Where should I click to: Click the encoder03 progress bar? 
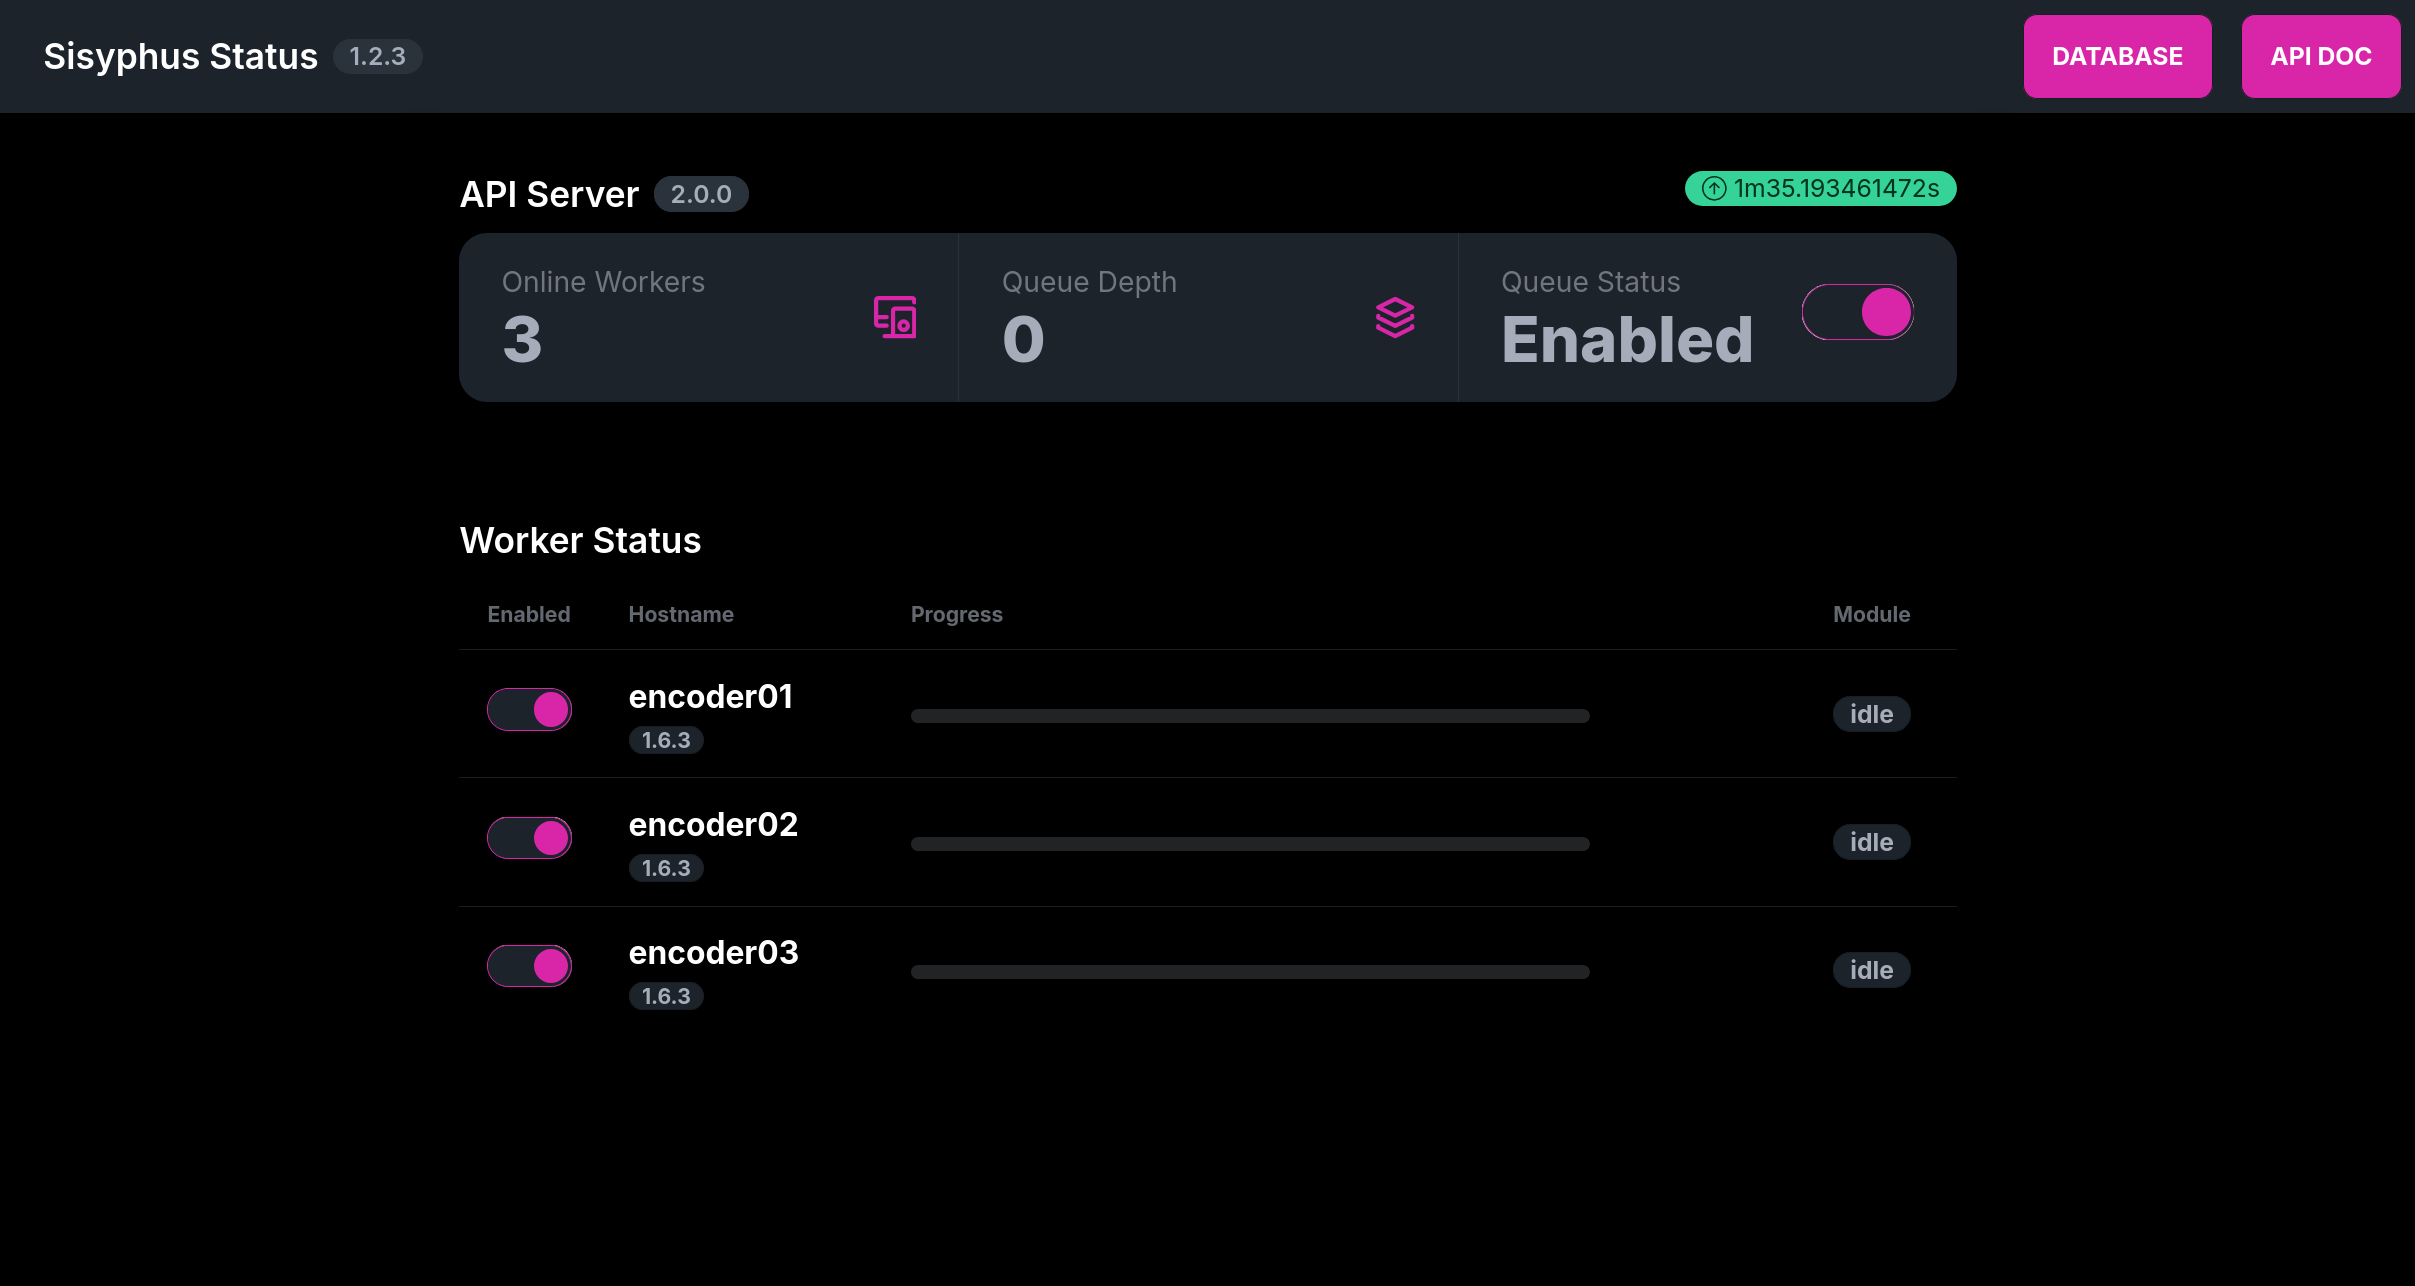click(1249, 972)
